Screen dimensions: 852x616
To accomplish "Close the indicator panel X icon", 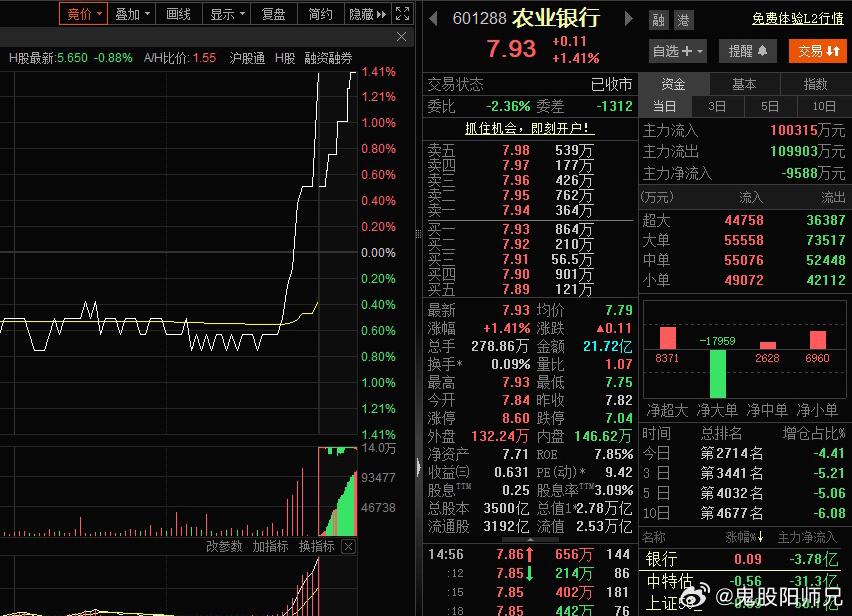I will 349,546.
